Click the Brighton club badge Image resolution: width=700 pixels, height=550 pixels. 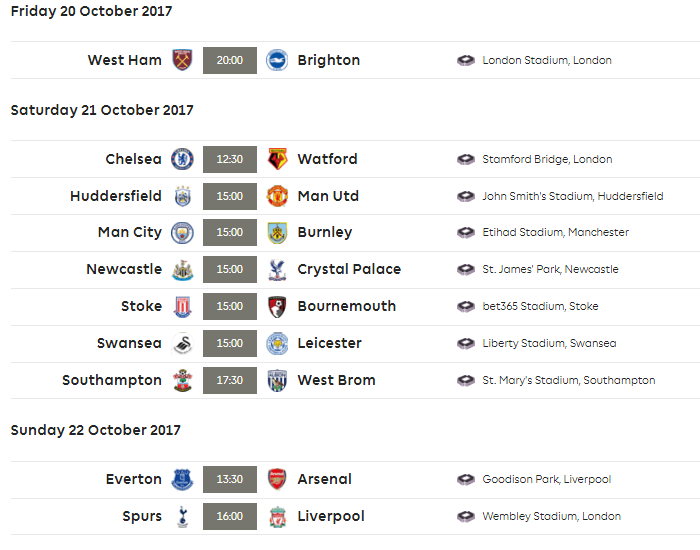[277, 60]
